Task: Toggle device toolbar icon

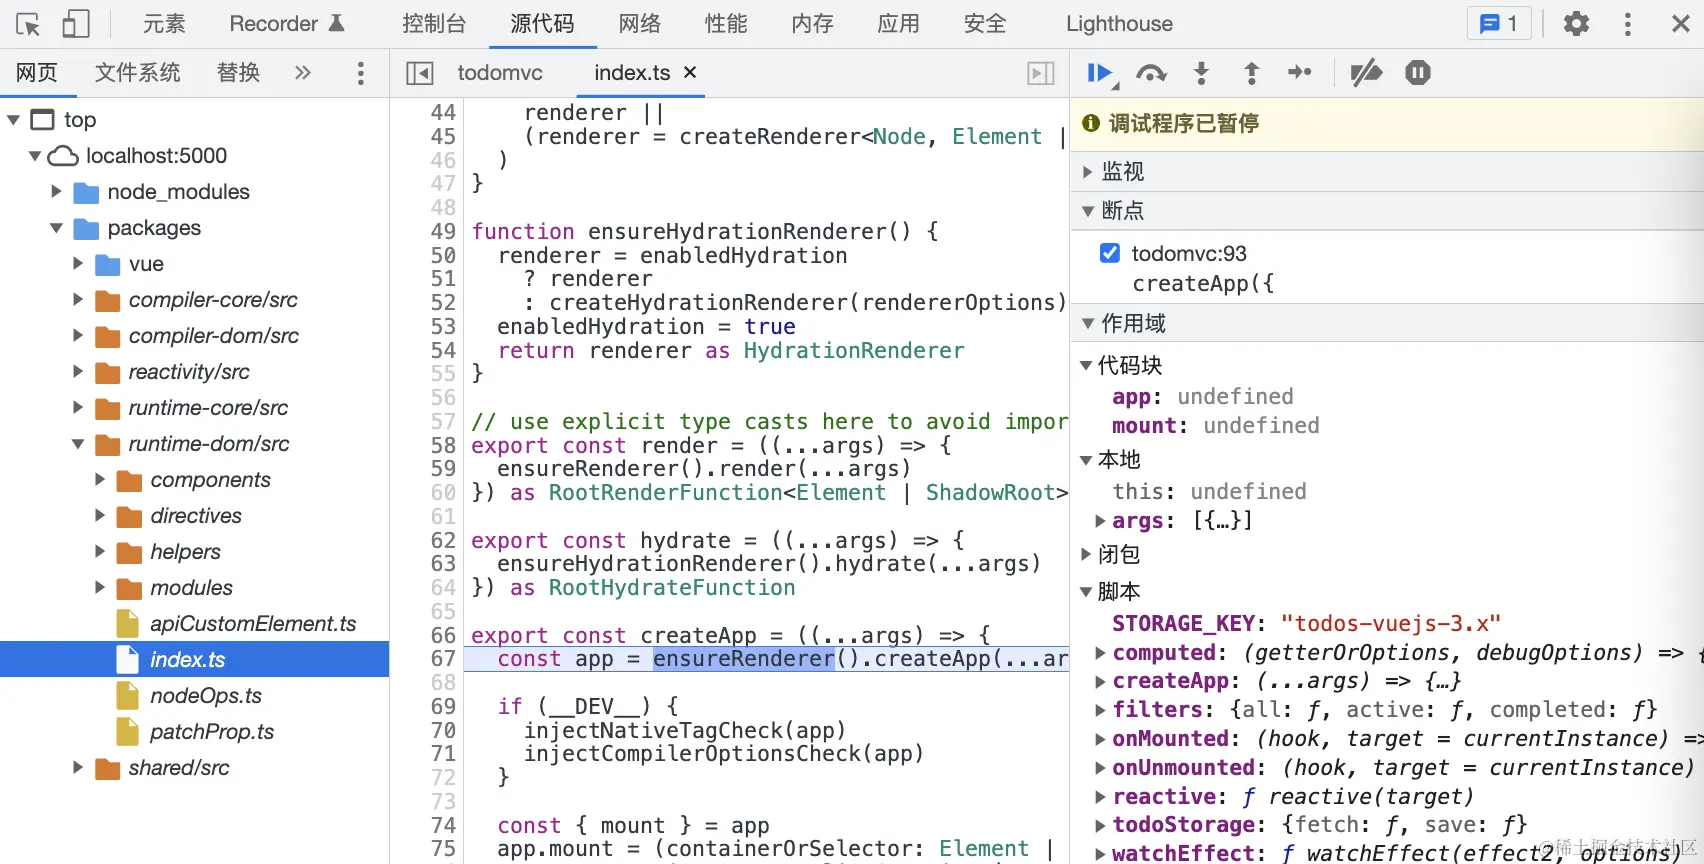Action: point(76,24)
